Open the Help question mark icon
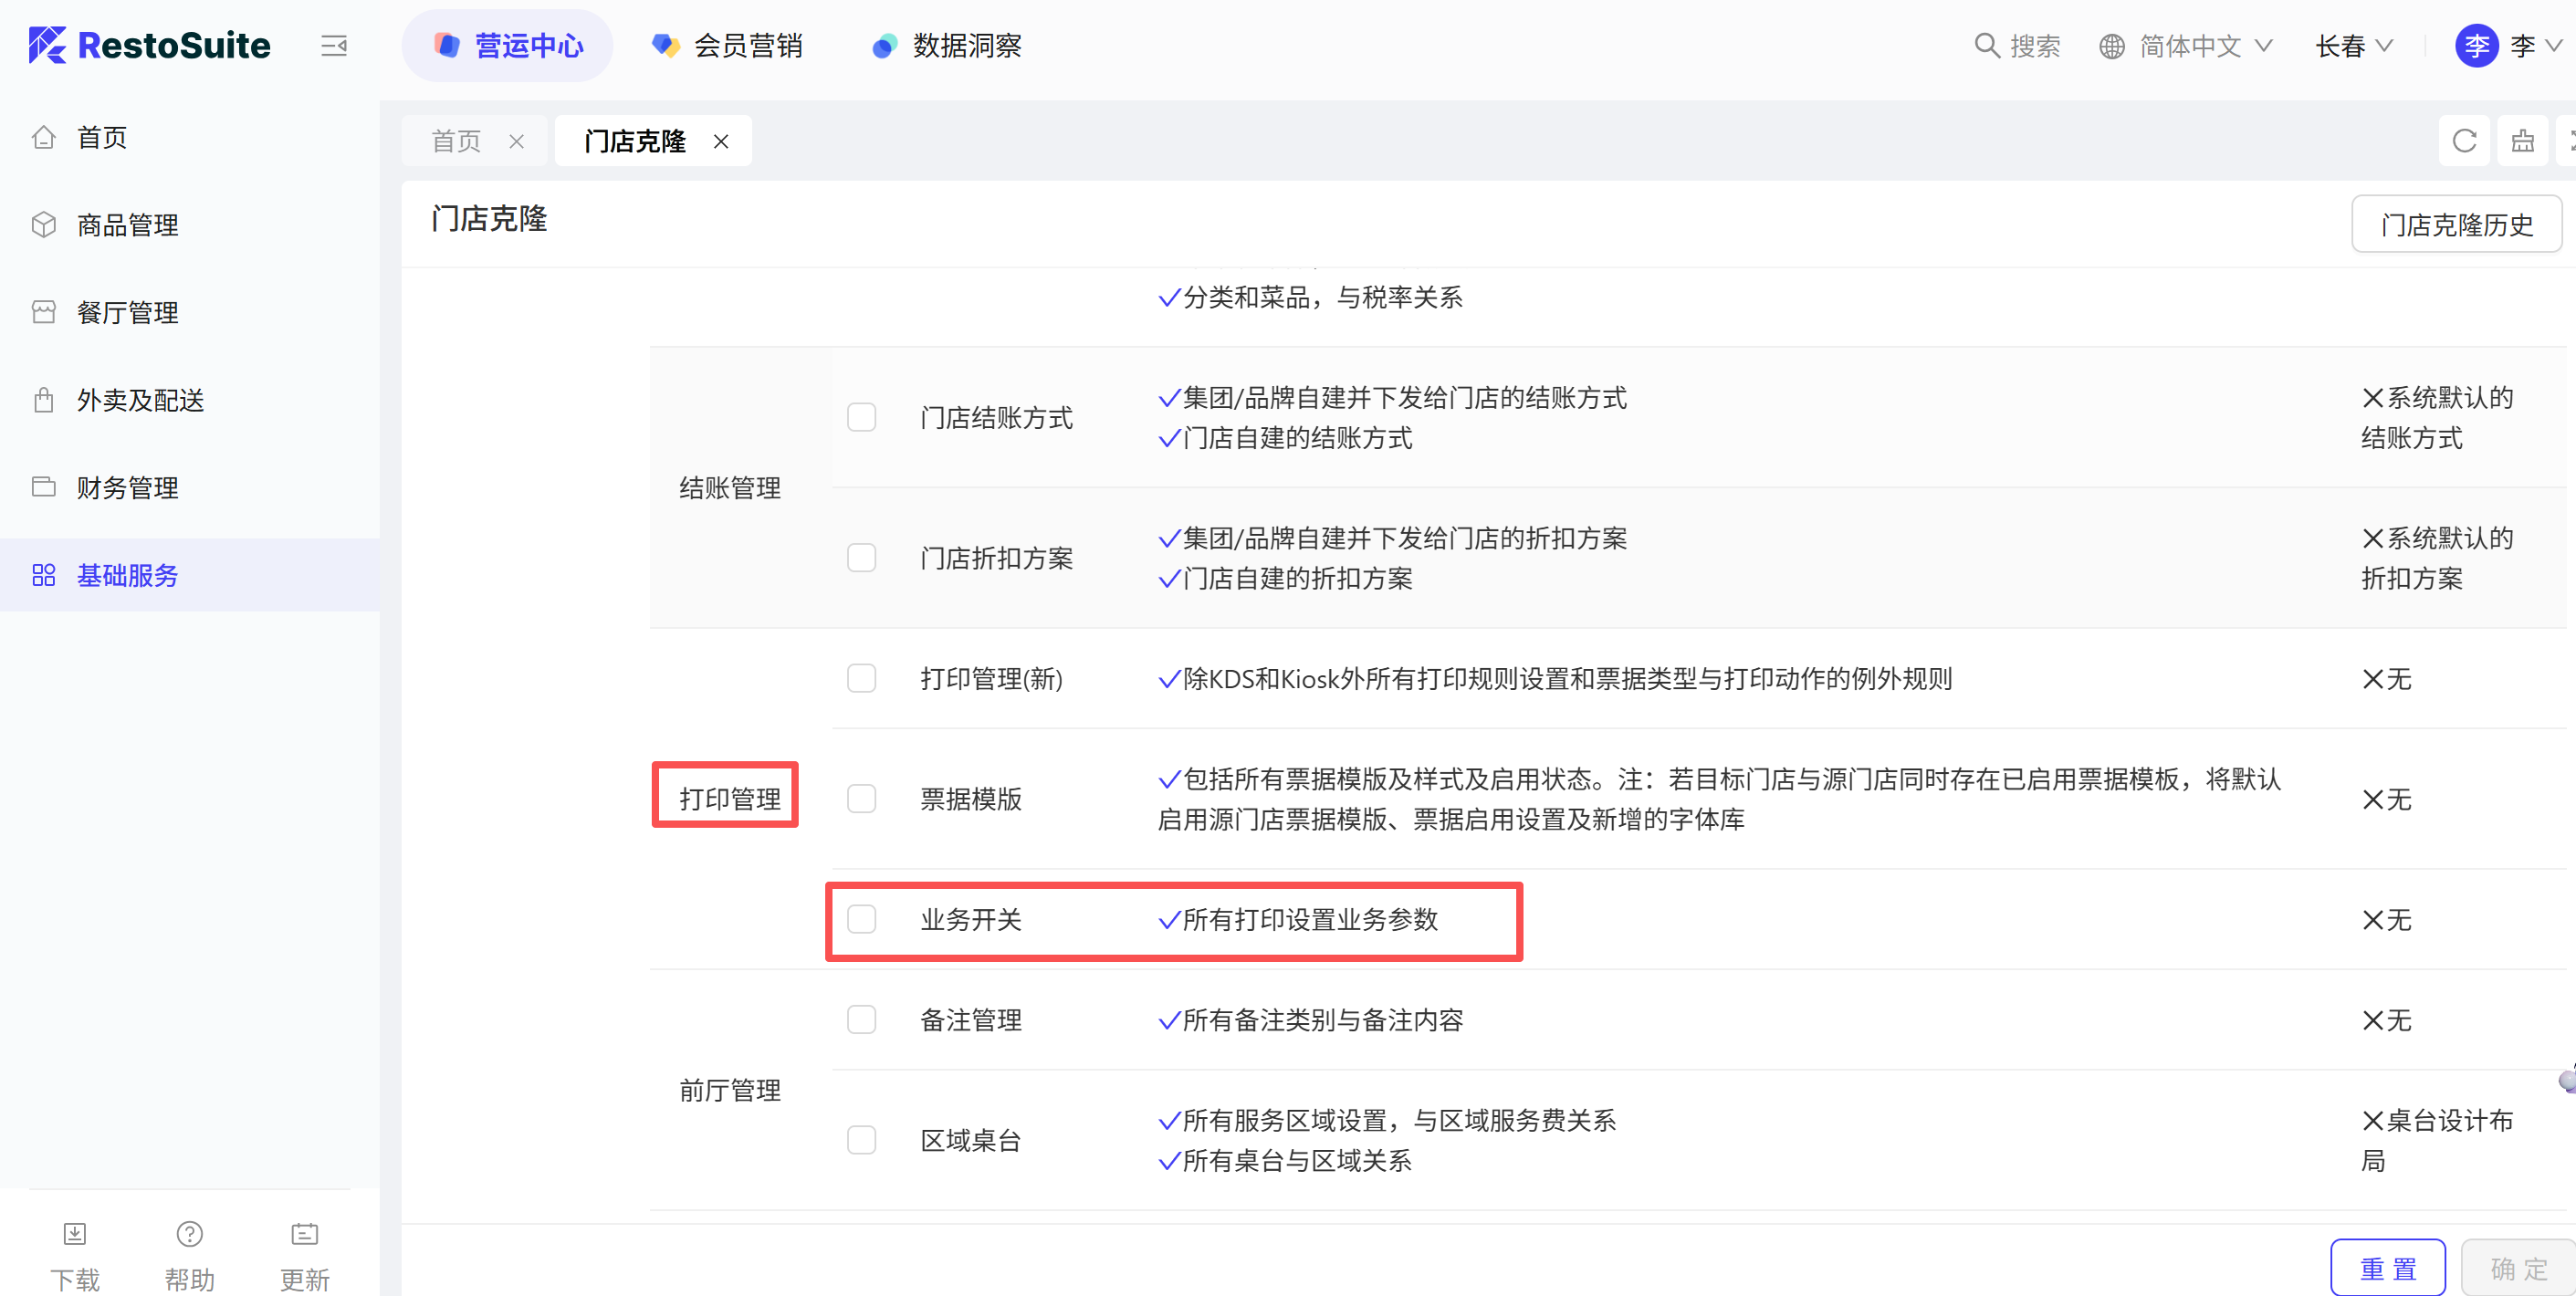The height and width of the screenshot is (1296, 2576). pos(189,1234)
